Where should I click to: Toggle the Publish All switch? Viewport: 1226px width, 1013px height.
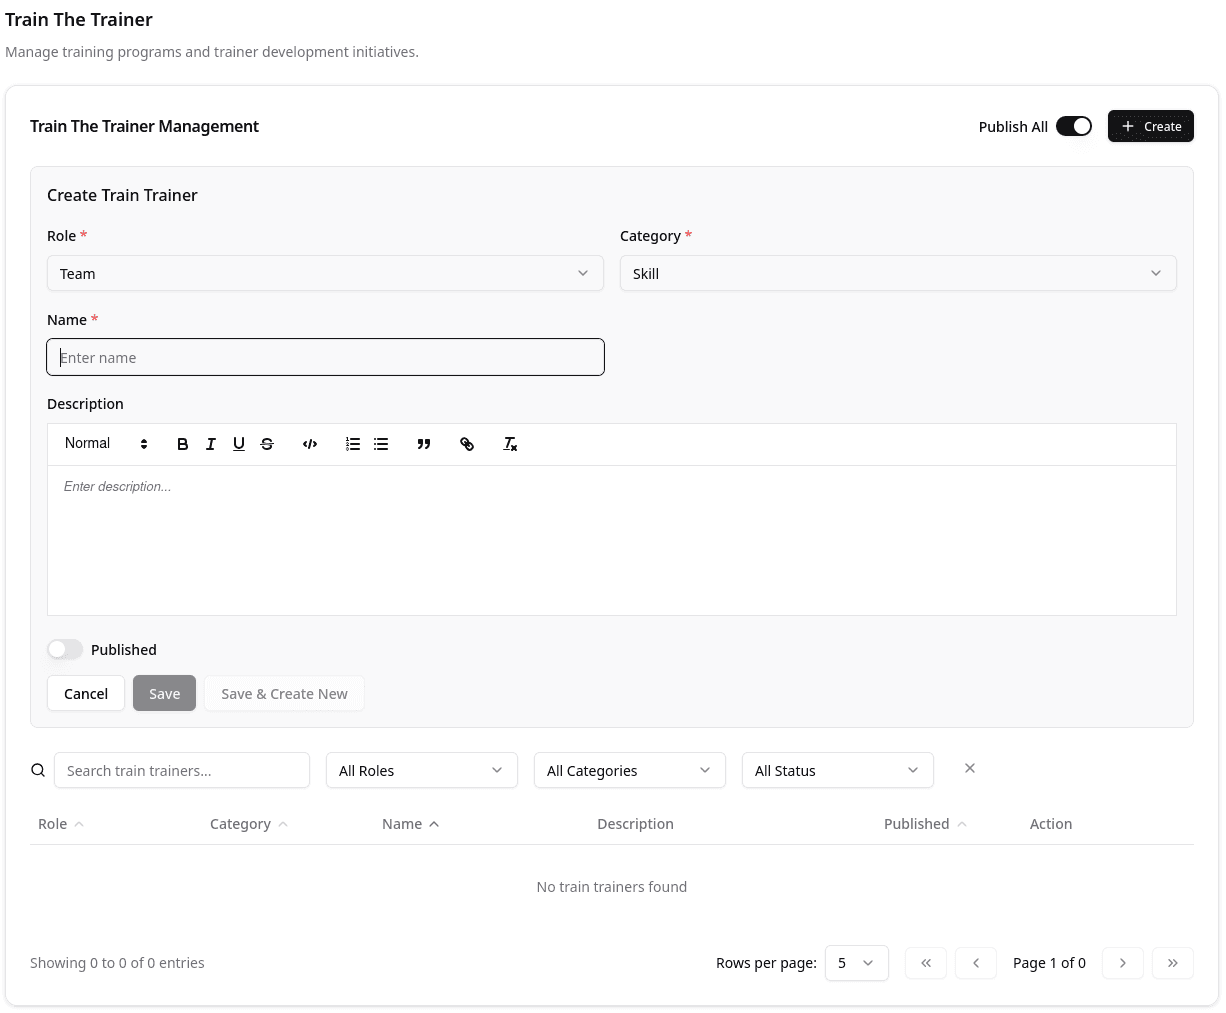pos(1074,126)
